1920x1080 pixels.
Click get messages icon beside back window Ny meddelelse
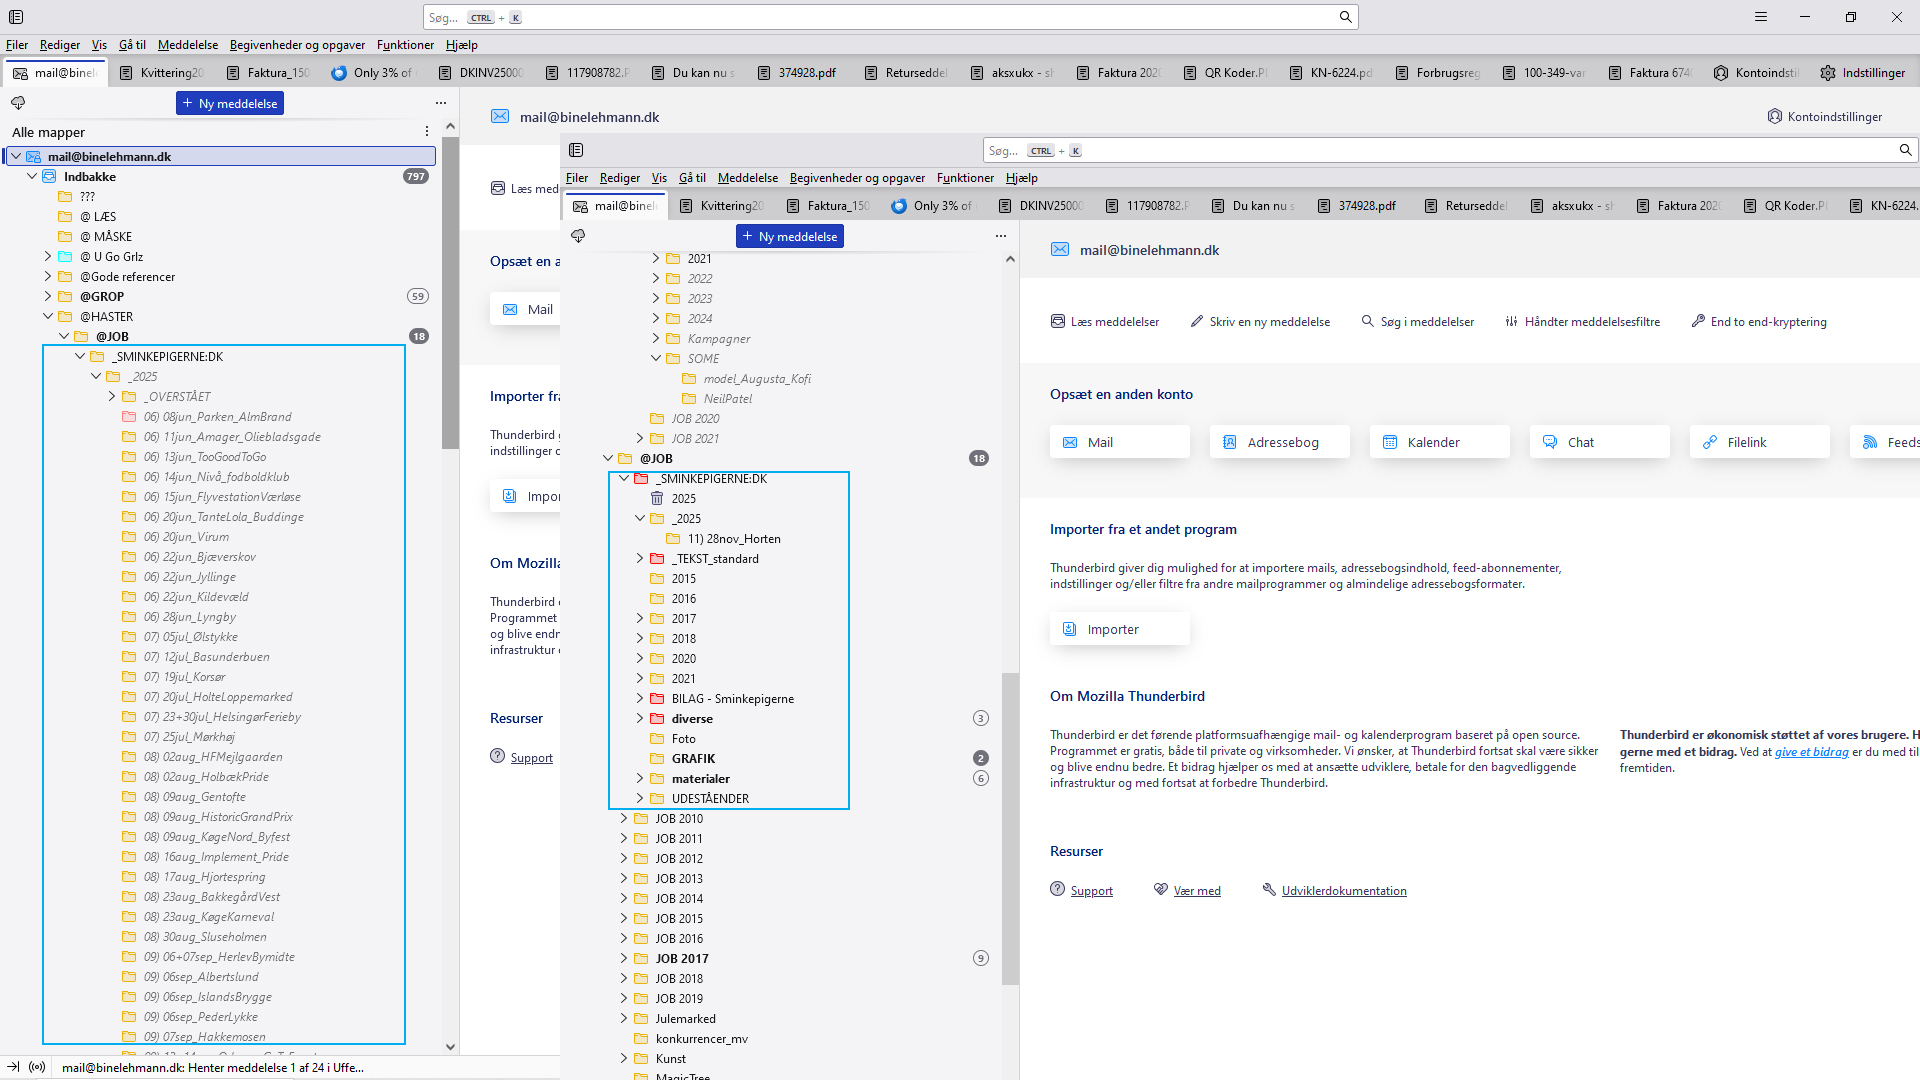pyautogui.click(x=18, y=103)
